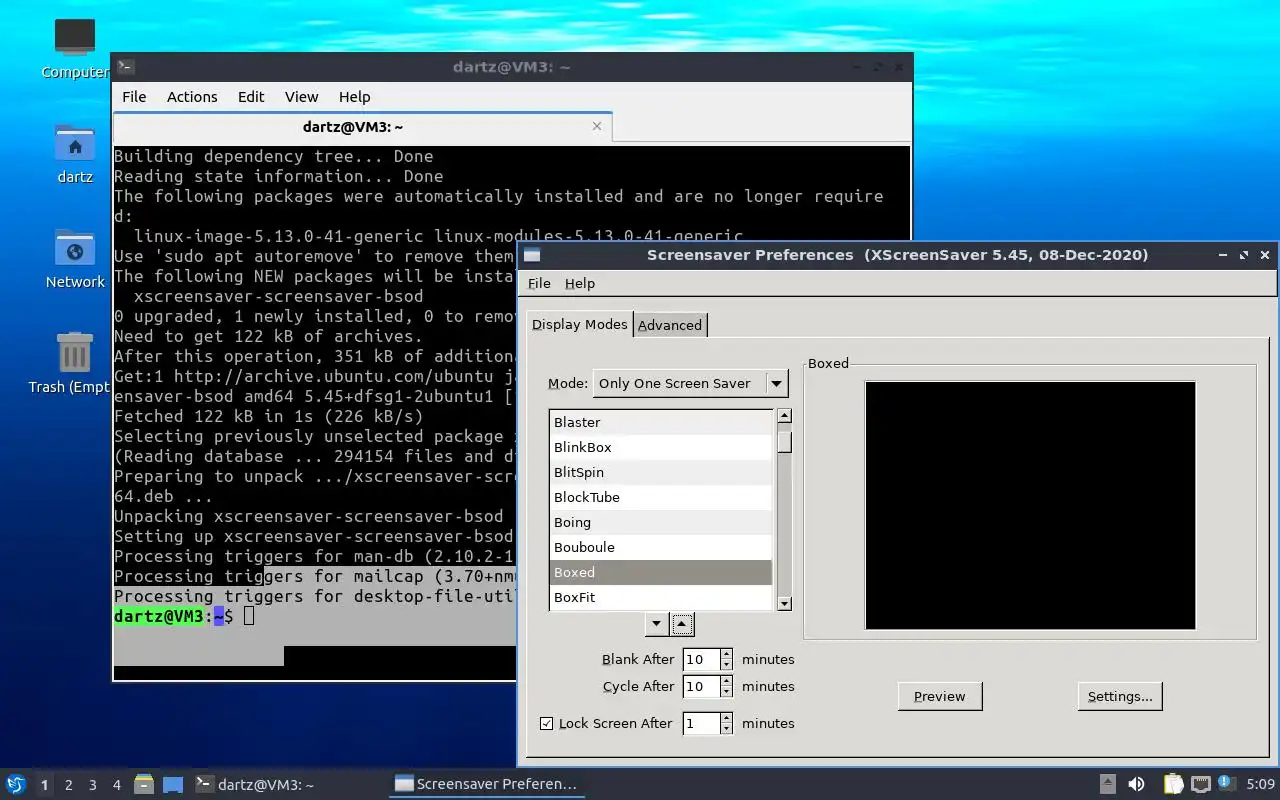Image resolution: width=1280 pixels, height=800 pixels.
Task: Click the Preview button
Action: 940,696
